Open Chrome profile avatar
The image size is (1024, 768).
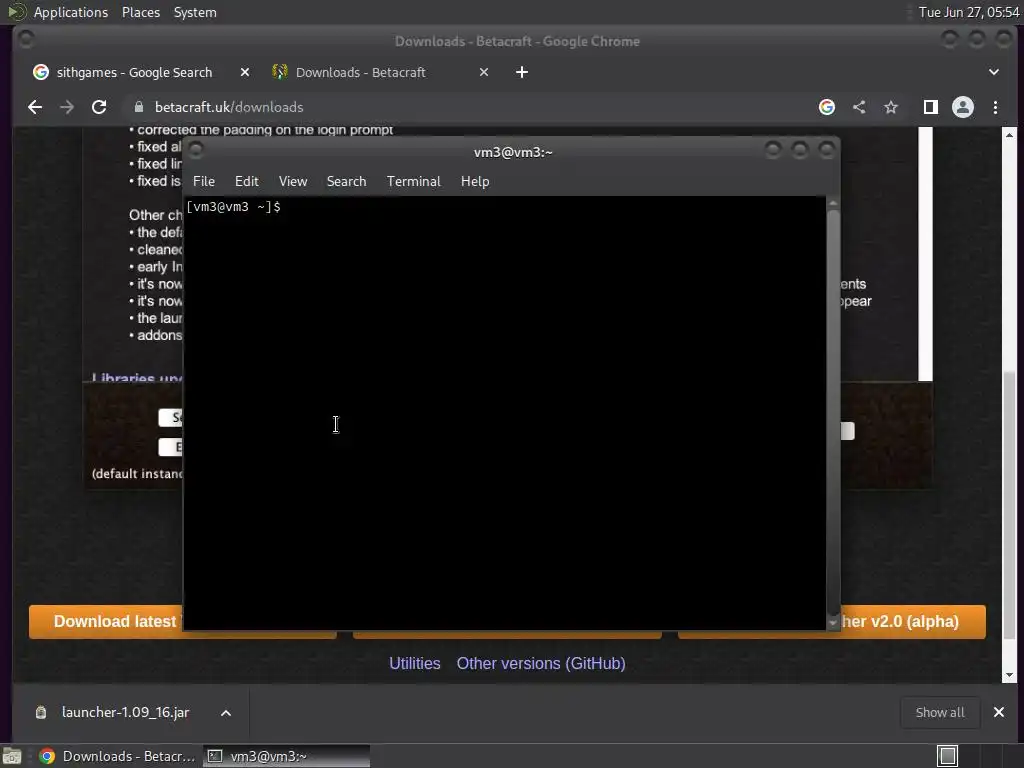963,107
